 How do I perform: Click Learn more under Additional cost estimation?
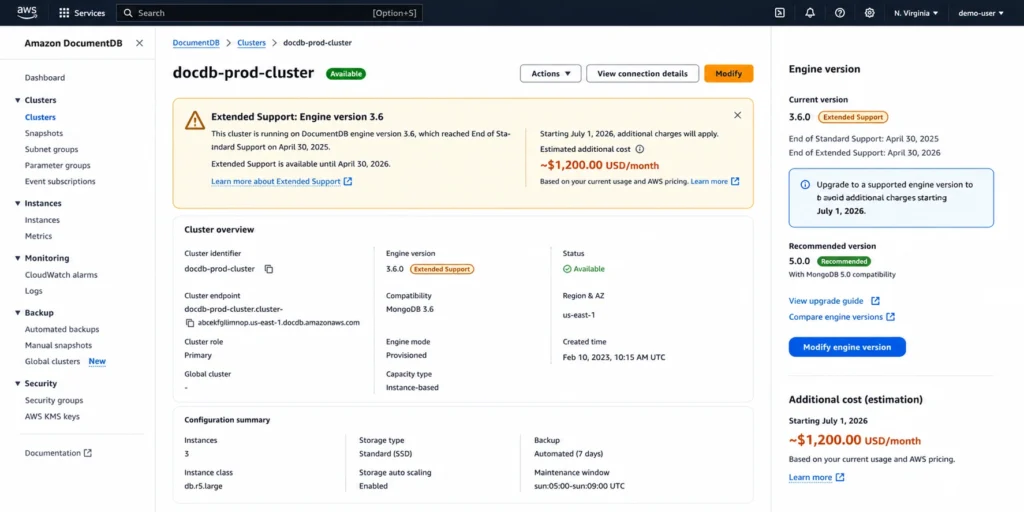810,477
